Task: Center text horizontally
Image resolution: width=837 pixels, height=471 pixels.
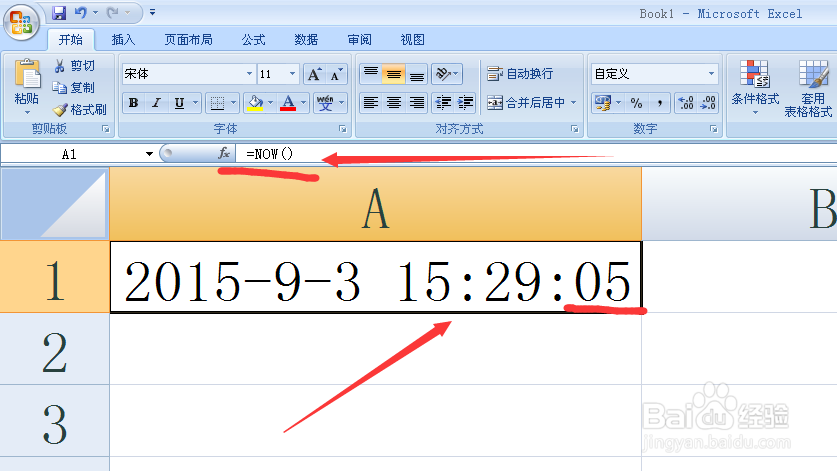Action: pyautogui.click(x=393, y=103)
